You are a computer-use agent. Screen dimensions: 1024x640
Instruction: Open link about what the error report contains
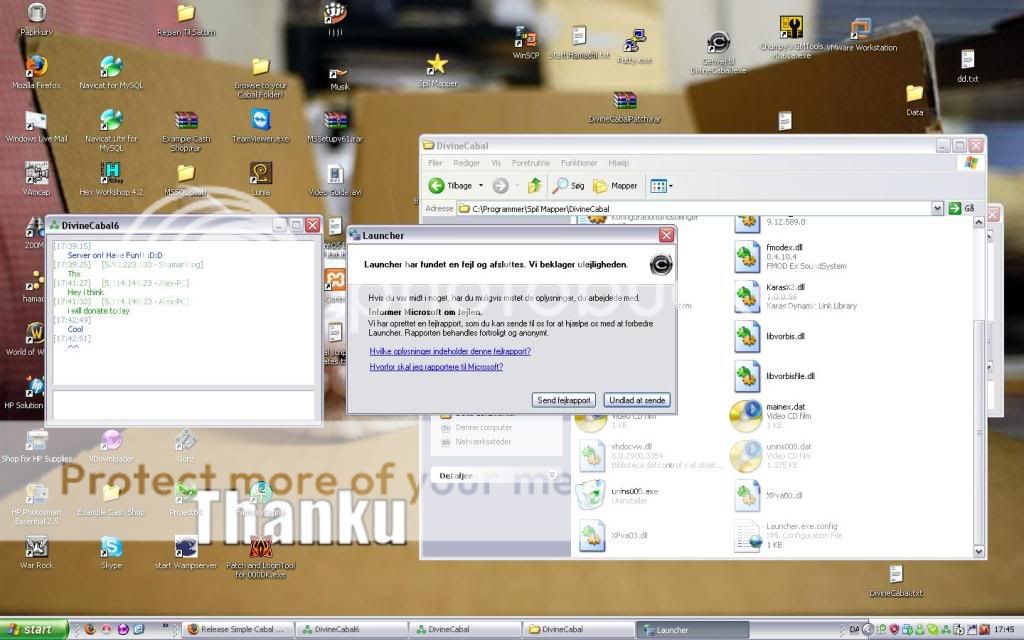coord(449,351)
